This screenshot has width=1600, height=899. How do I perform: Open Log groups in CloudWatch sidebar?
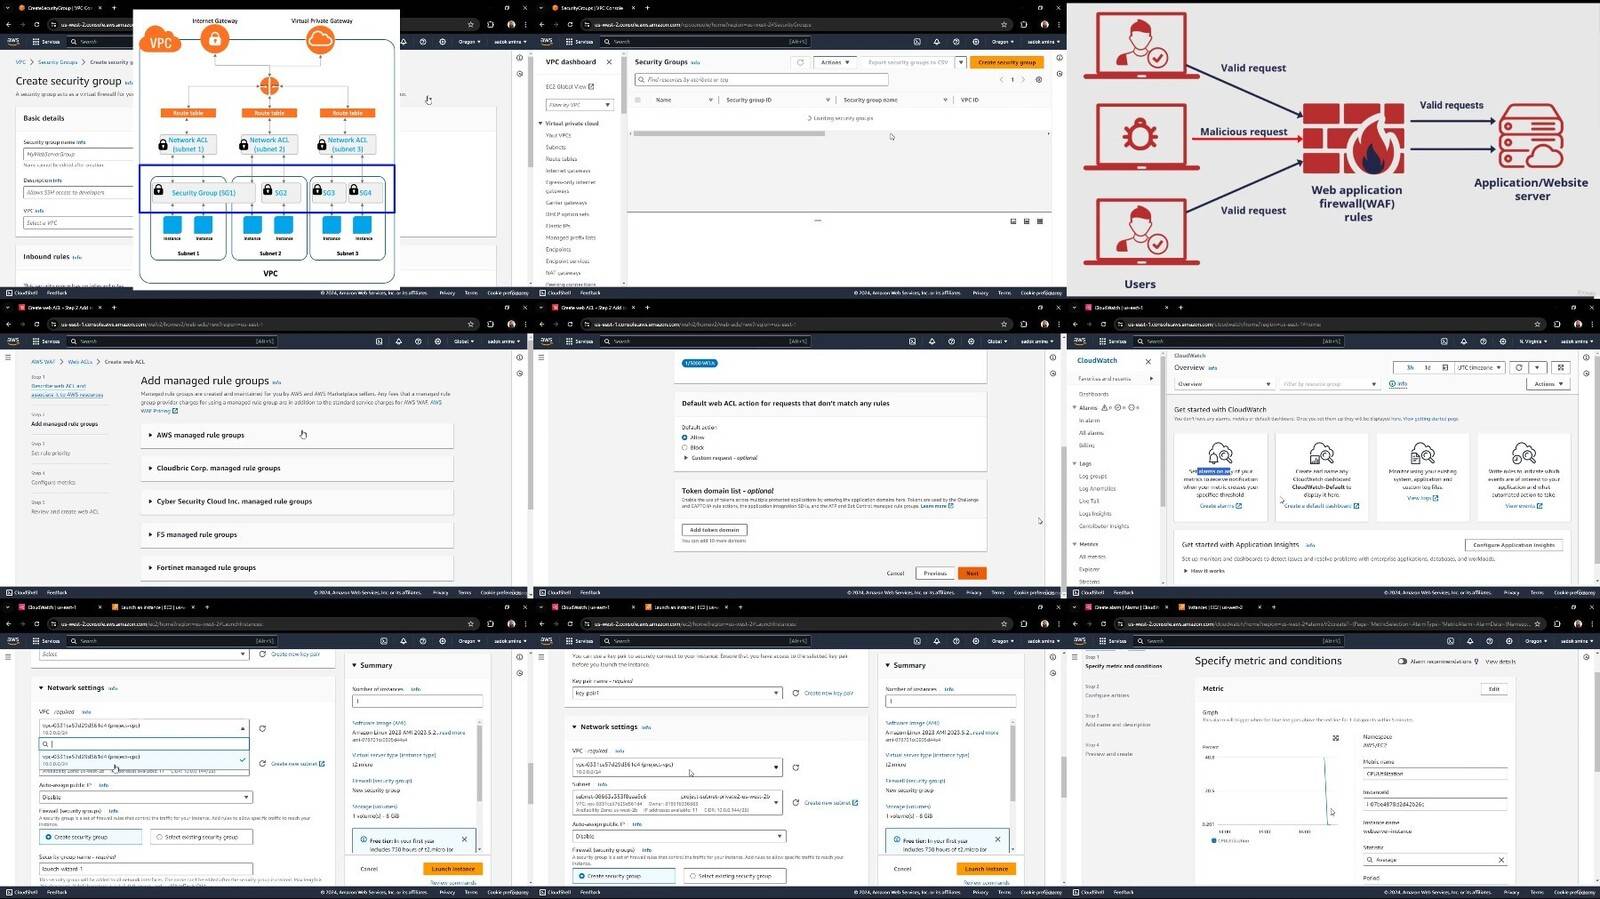pos(1093,477)
